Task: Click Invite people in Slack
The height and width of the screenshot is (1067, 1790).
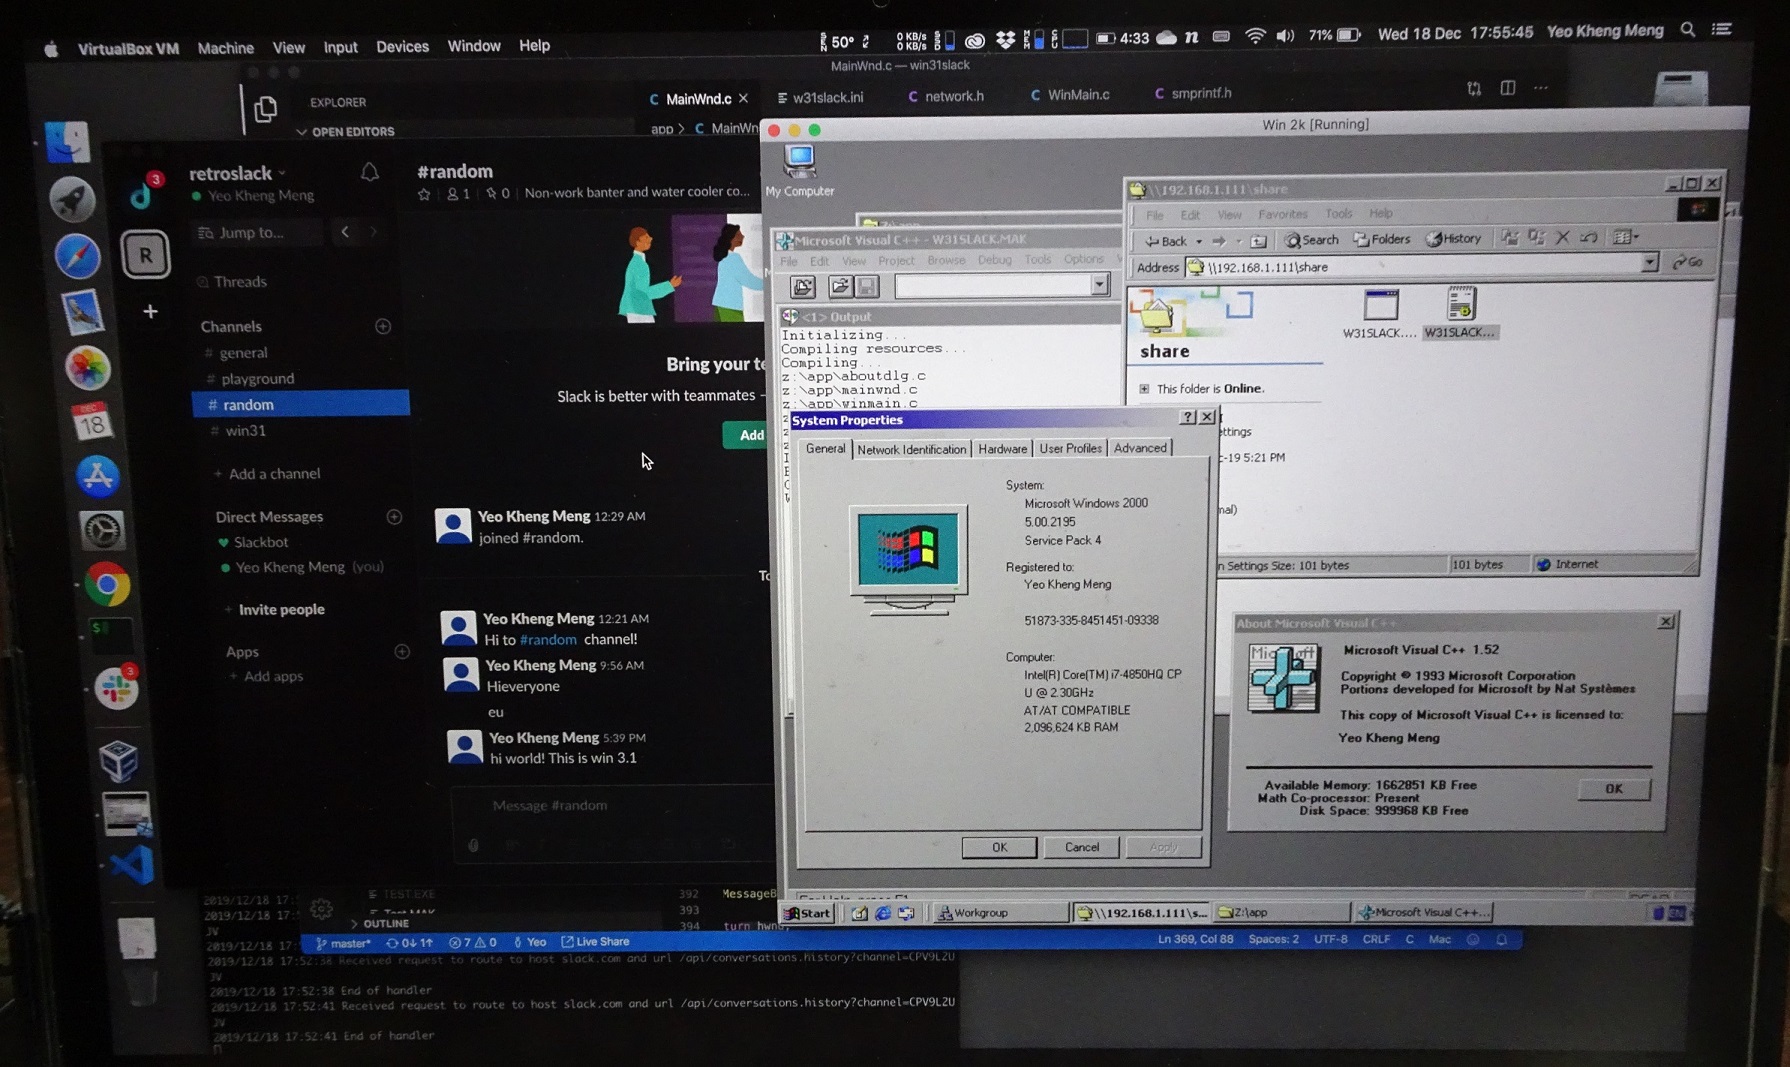Action: [x=281, y=609]
